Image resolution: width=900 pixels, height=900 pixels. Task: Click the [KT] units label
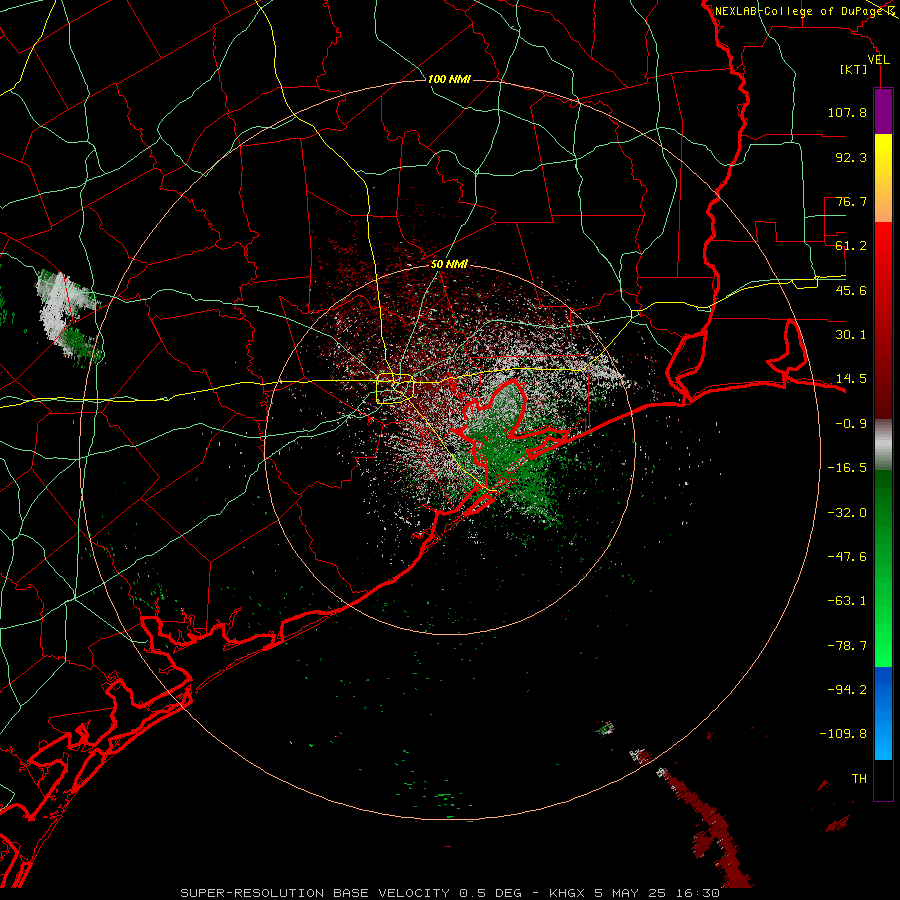pyautogui.click(x=854, y=69)
